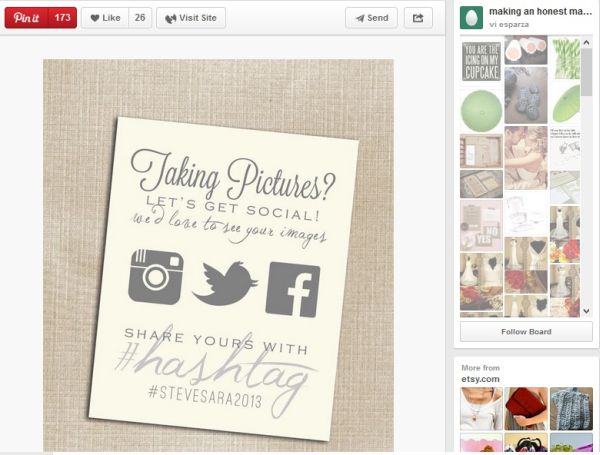Open the 'making an honest ma...' board title

tap(541, 11)
